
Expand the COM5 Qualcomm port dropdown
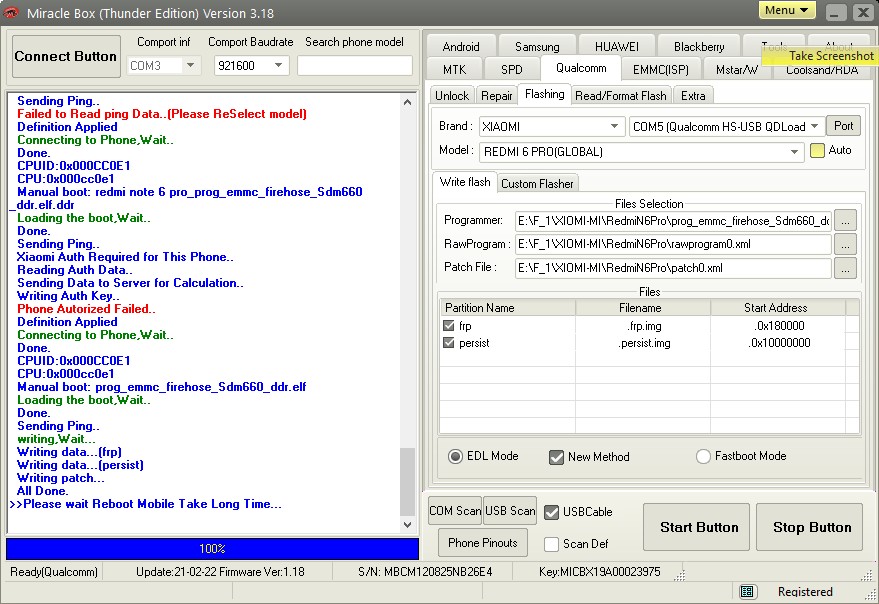click(815, 126)
